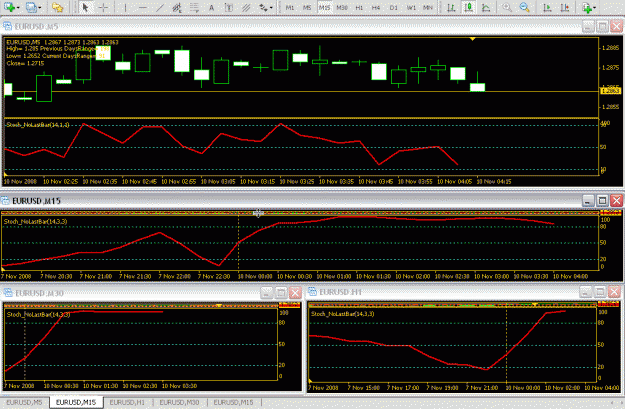Switch timeframe to MN
This screenshot has width=625, height=409.
(x=428, y=7)
